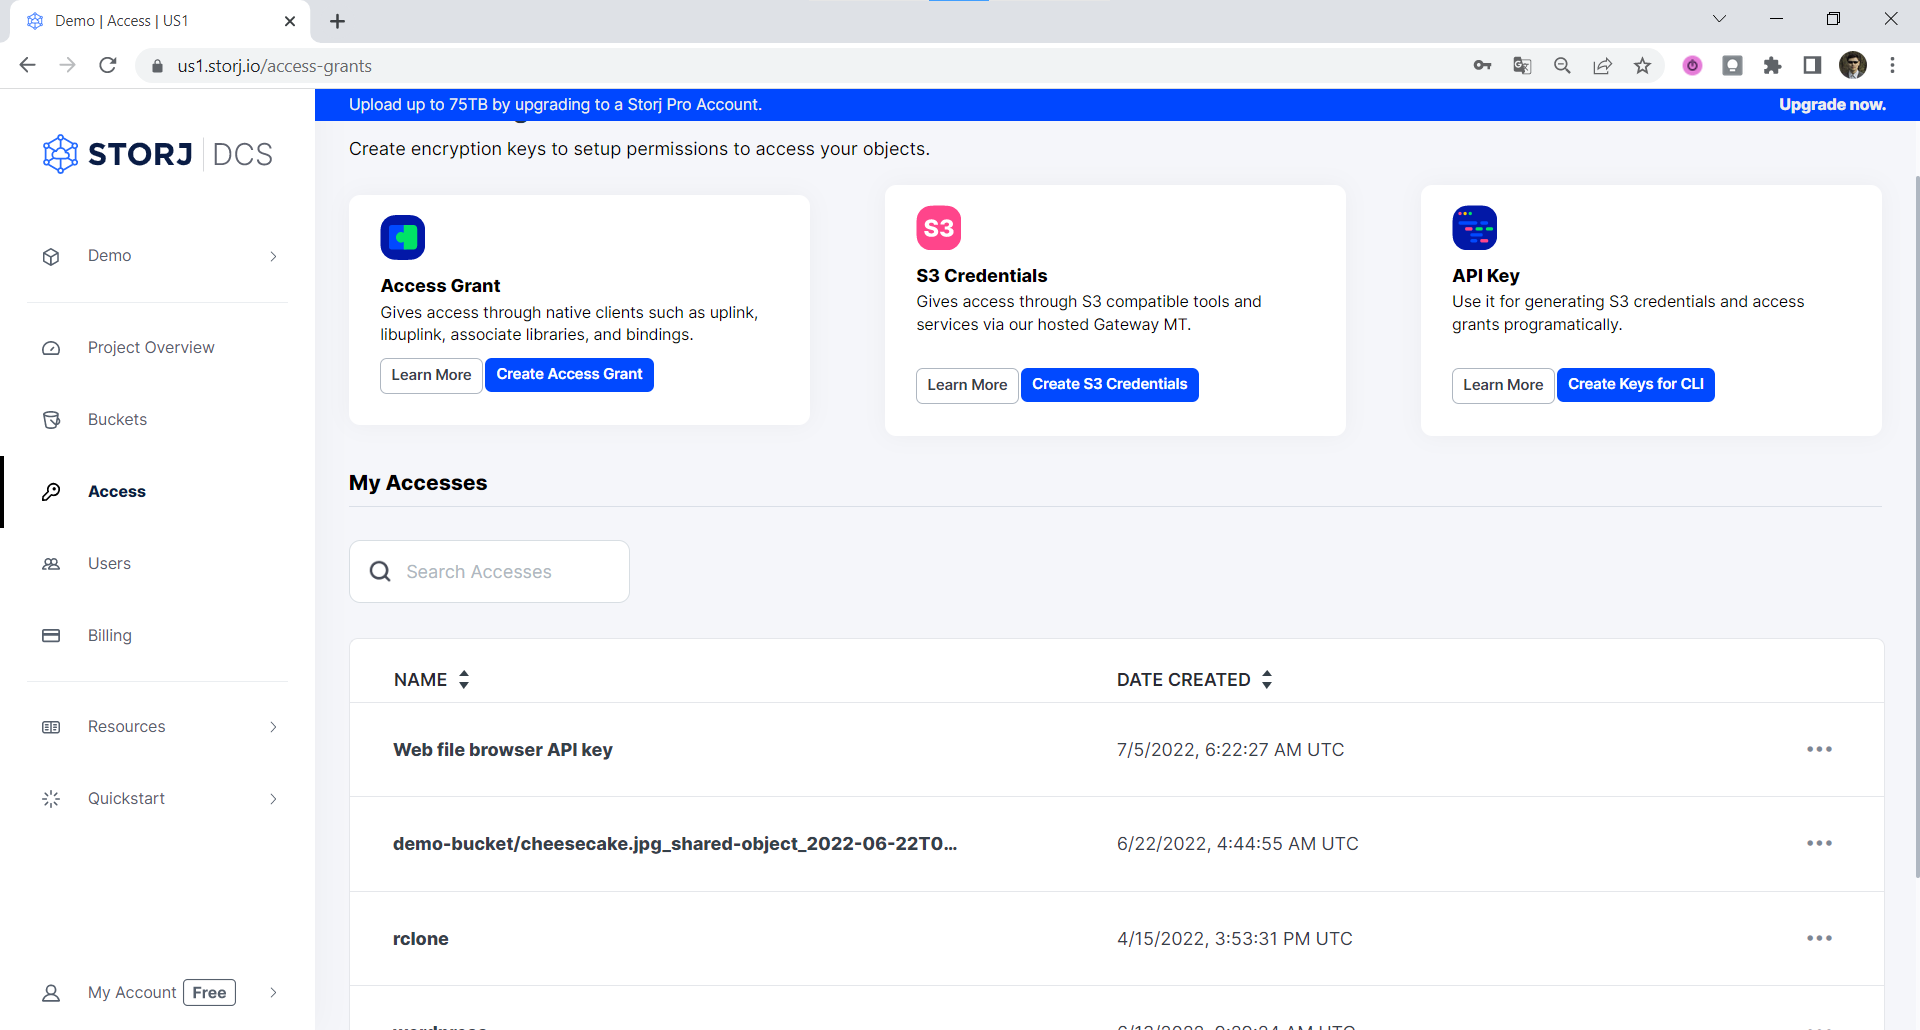Viewport: 1920px width, 1030px height.
Task: Expand the My Account chevron
Action: [273, 993]
